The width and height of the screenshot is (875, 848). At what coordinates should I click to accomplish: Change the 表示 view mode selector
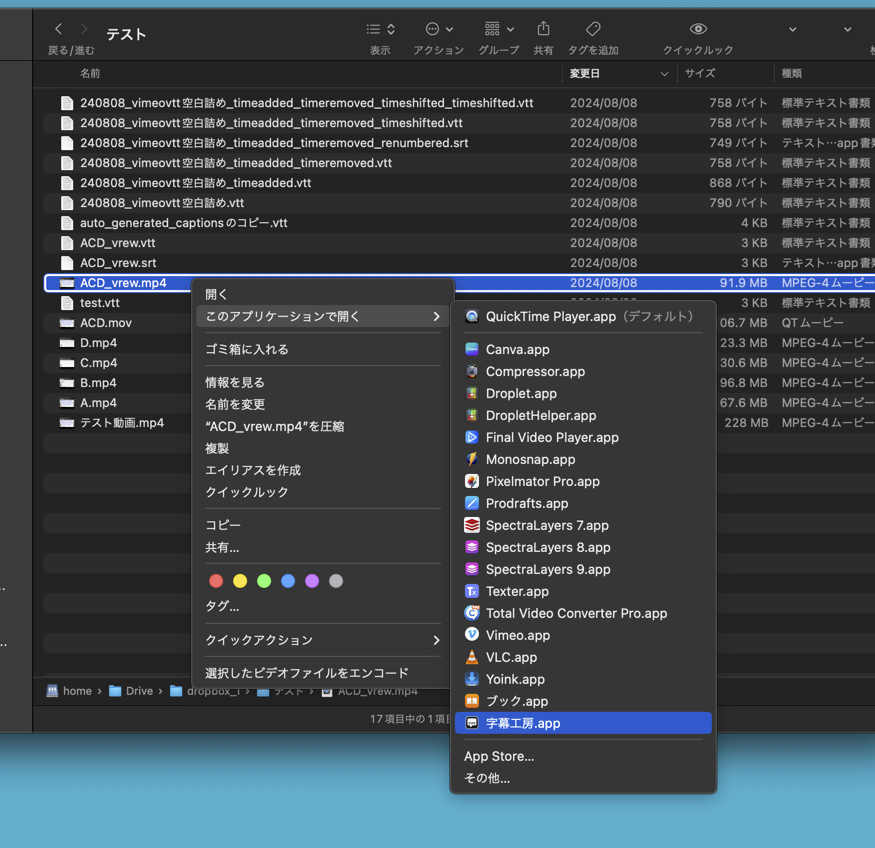pyautogui.click(x=380, y=29)
